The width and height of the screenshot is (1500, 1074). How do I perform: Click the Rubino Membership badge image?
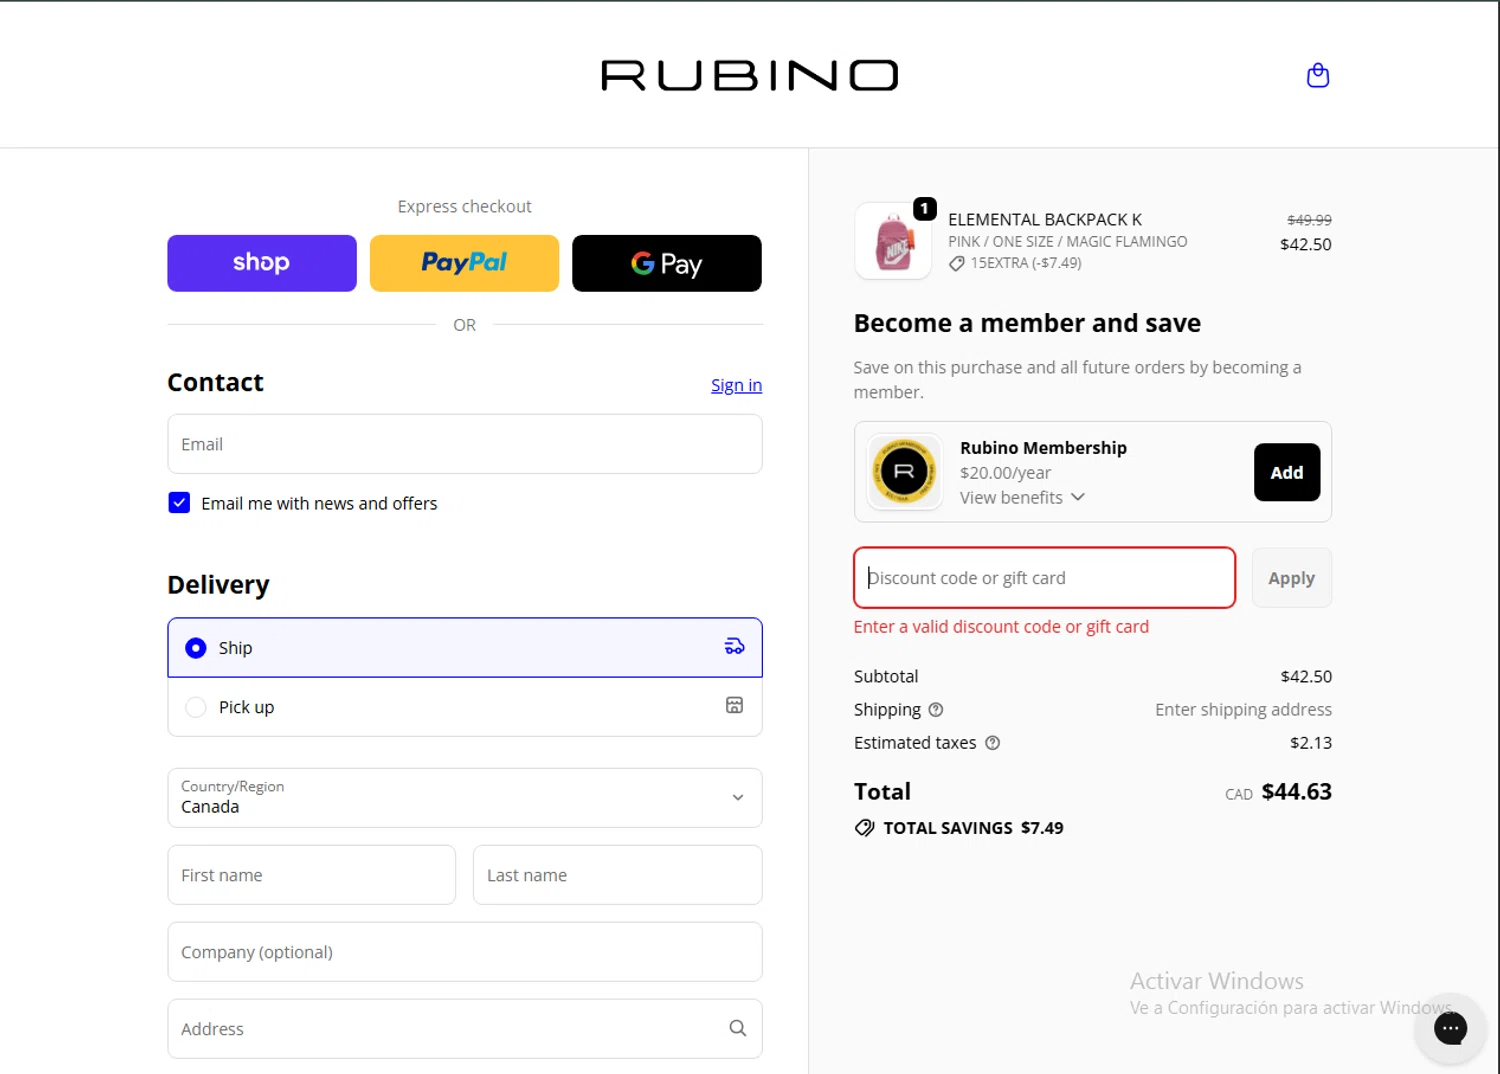[x=904, y=472]
